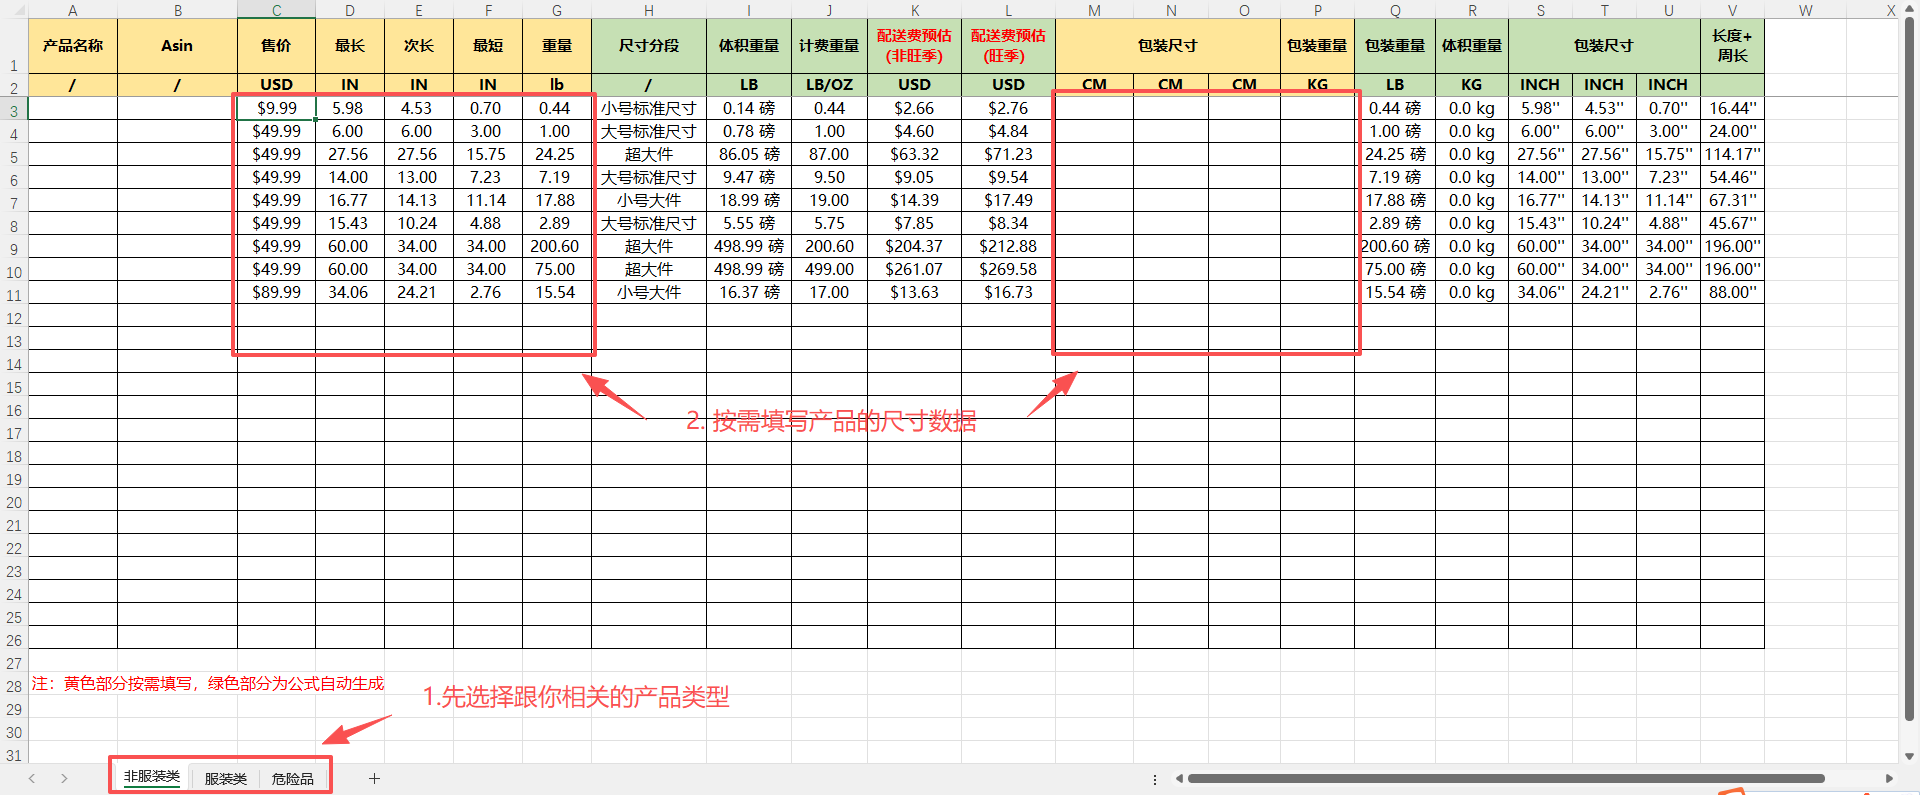Click the horizontal scroll left arrow
1920x795 pixels.
1179,778
